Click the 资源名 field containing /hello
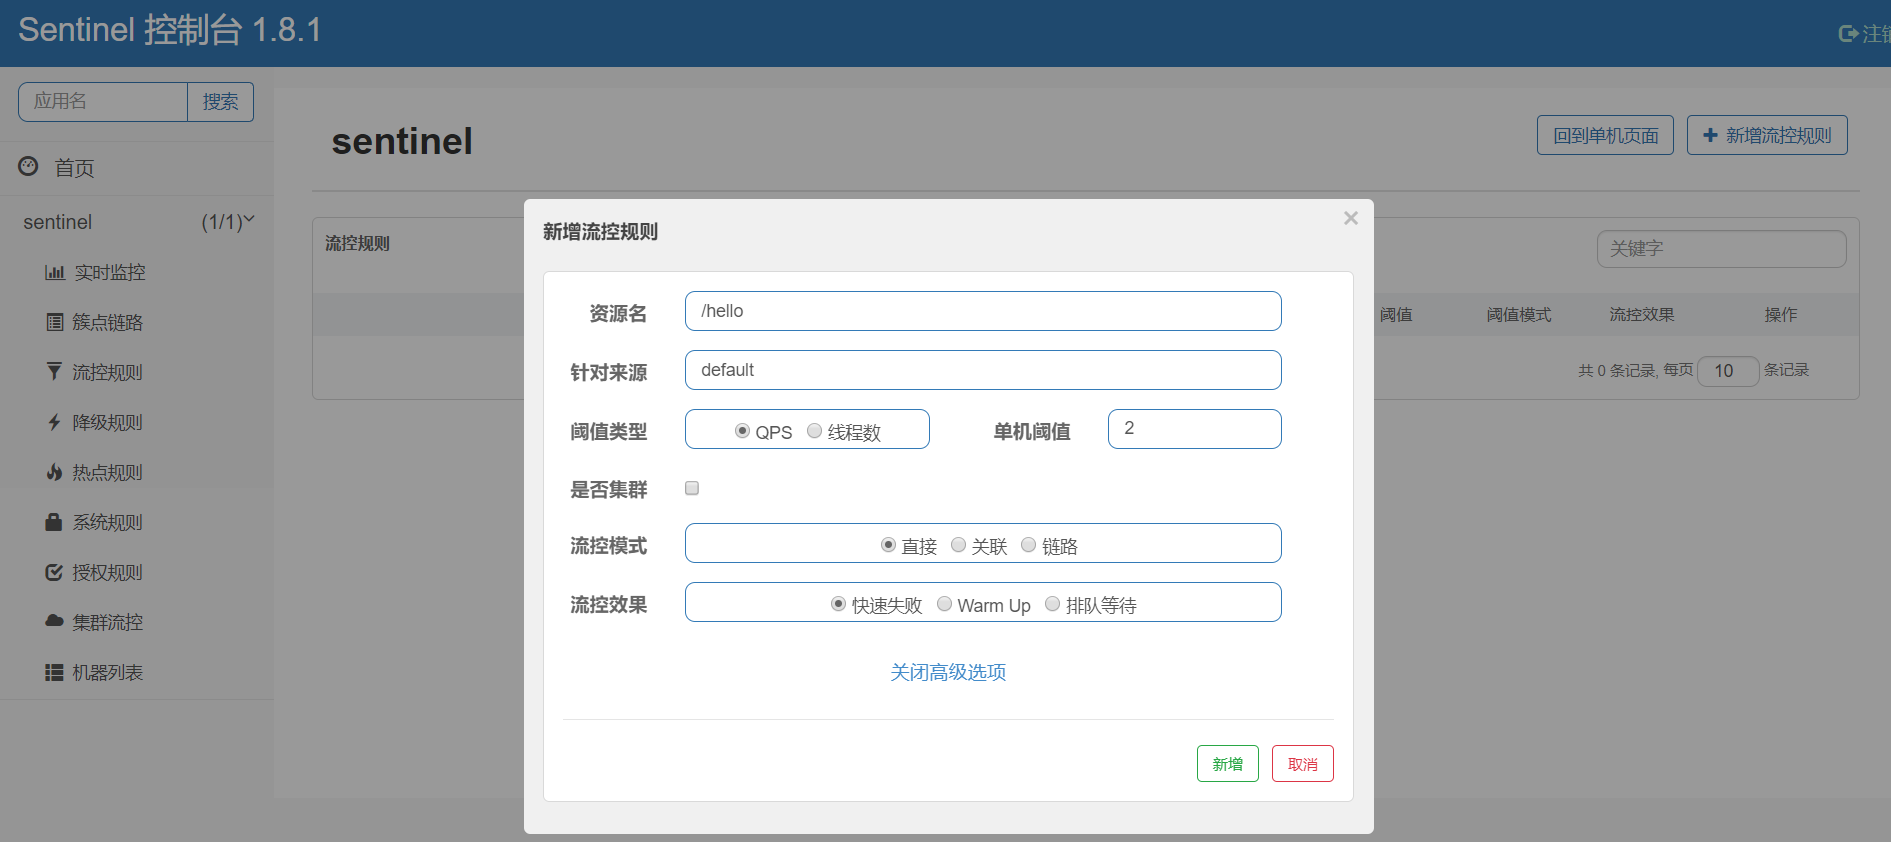 click(x=983, y=311)
